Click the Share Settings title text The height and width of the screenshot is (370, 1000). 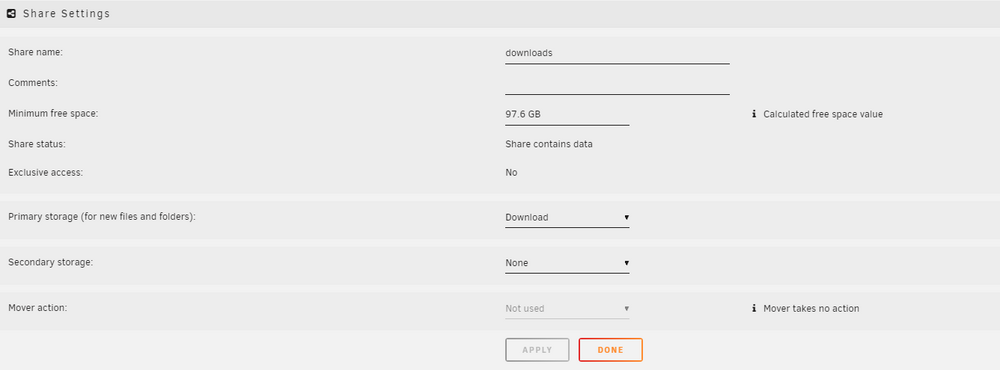point(66,13)
